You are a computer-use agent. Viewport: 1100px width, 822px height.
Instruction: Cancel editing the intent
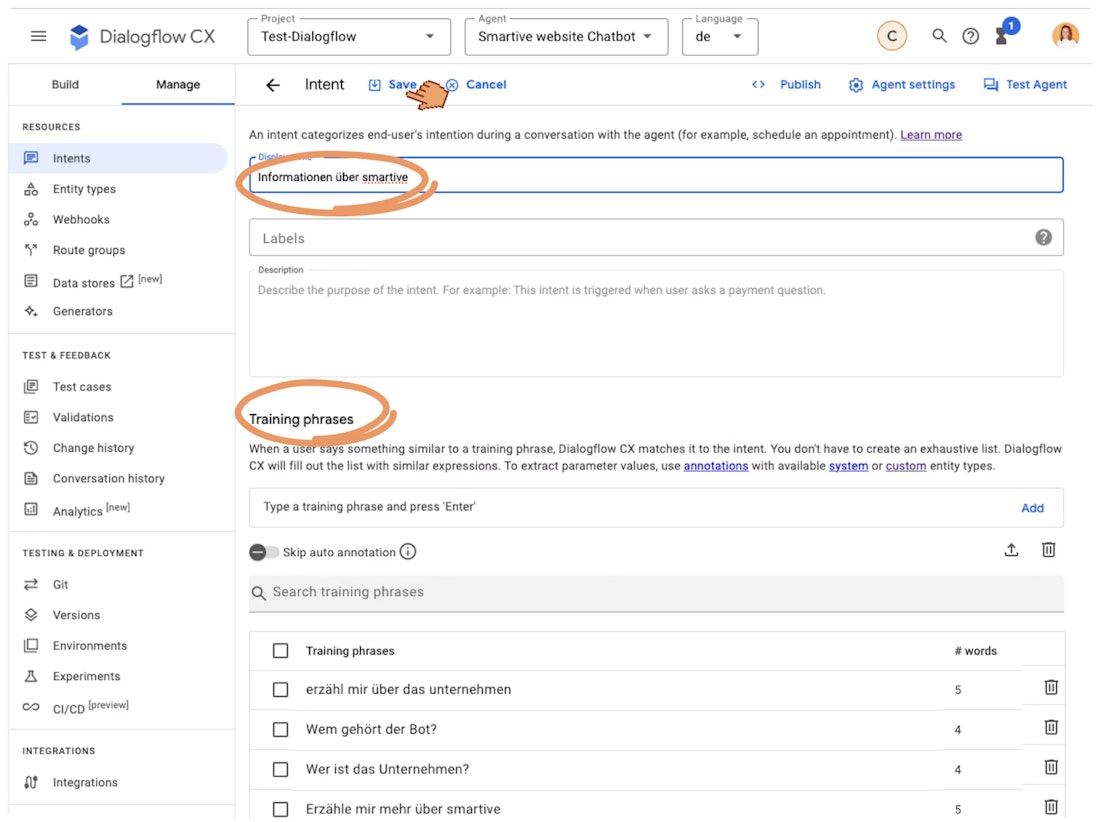click(476, 85)
